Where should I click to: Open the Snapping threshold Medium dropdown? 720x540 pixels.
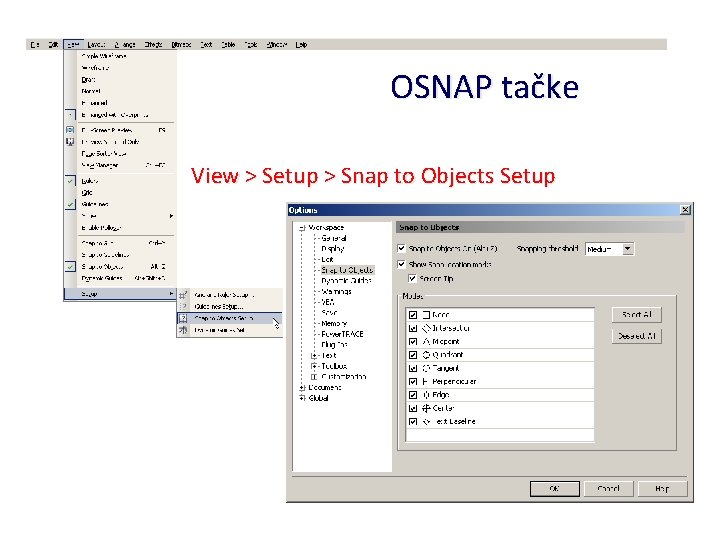coord(628,249)
